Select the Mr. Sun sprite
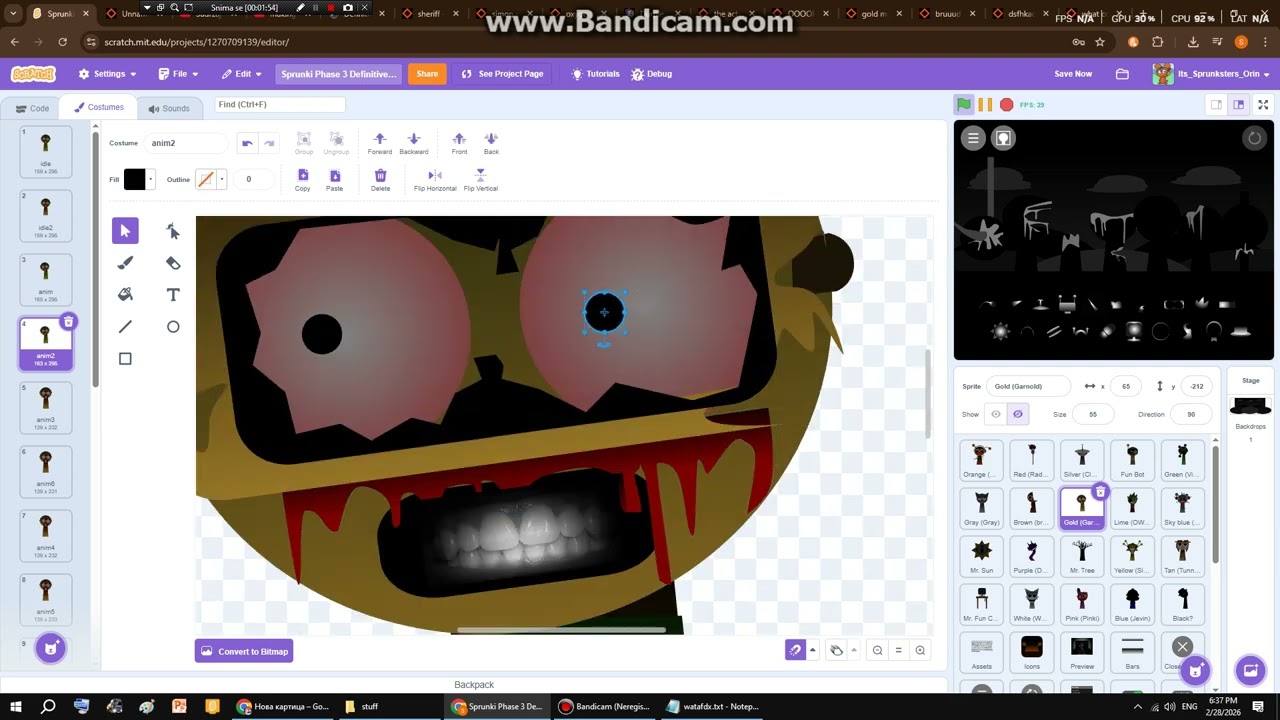Screen dimensions: 1280x720 (982, 558)
